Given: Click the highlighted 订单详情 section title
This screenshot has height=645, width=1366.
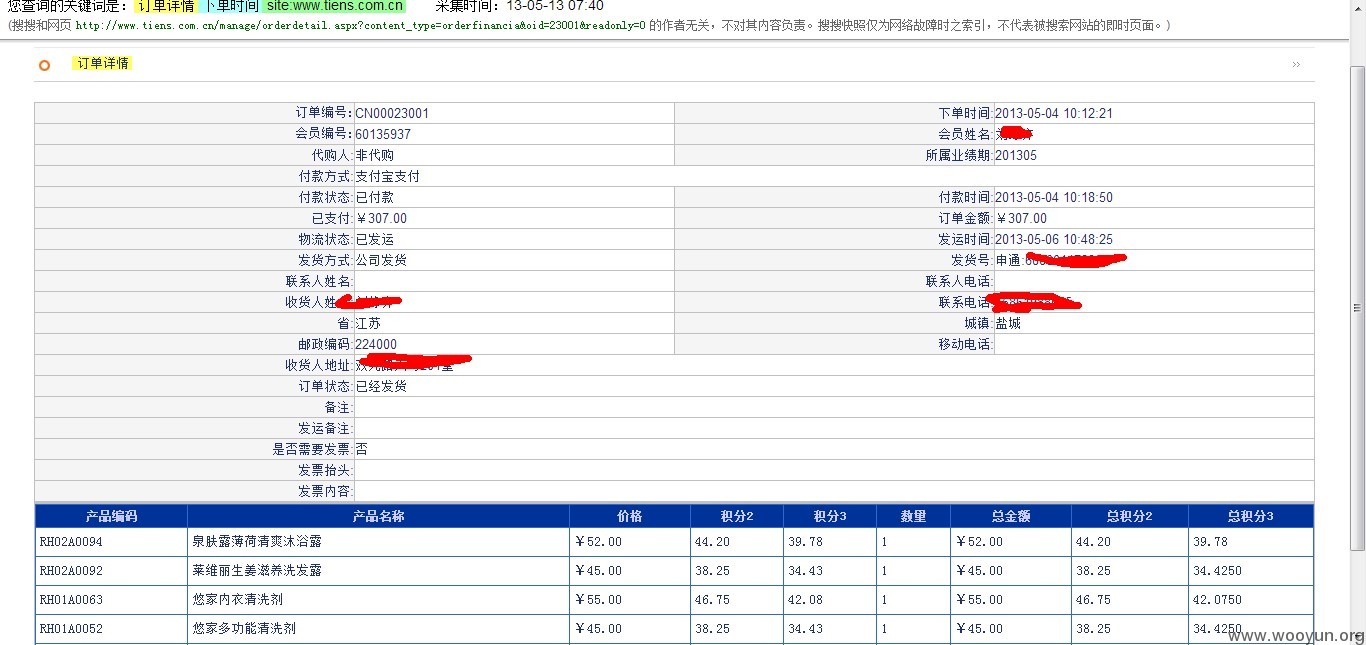Looking at the screenshot, I should [103, 63].
